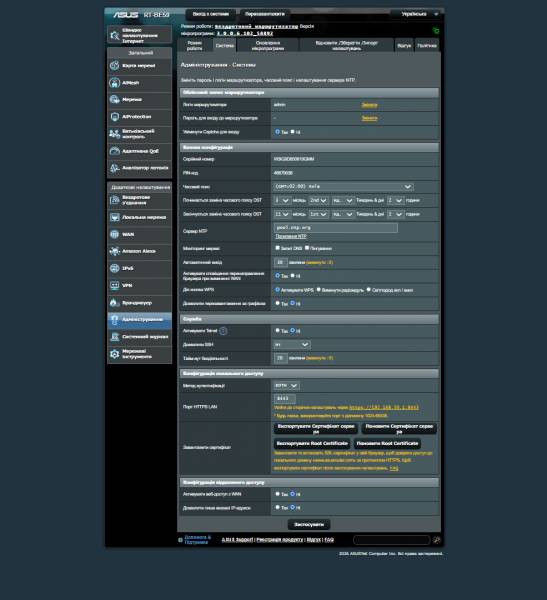Click the Guest Network globe icon
The height and width of the screenshot is (600, 547).
(x=114, y=99)
